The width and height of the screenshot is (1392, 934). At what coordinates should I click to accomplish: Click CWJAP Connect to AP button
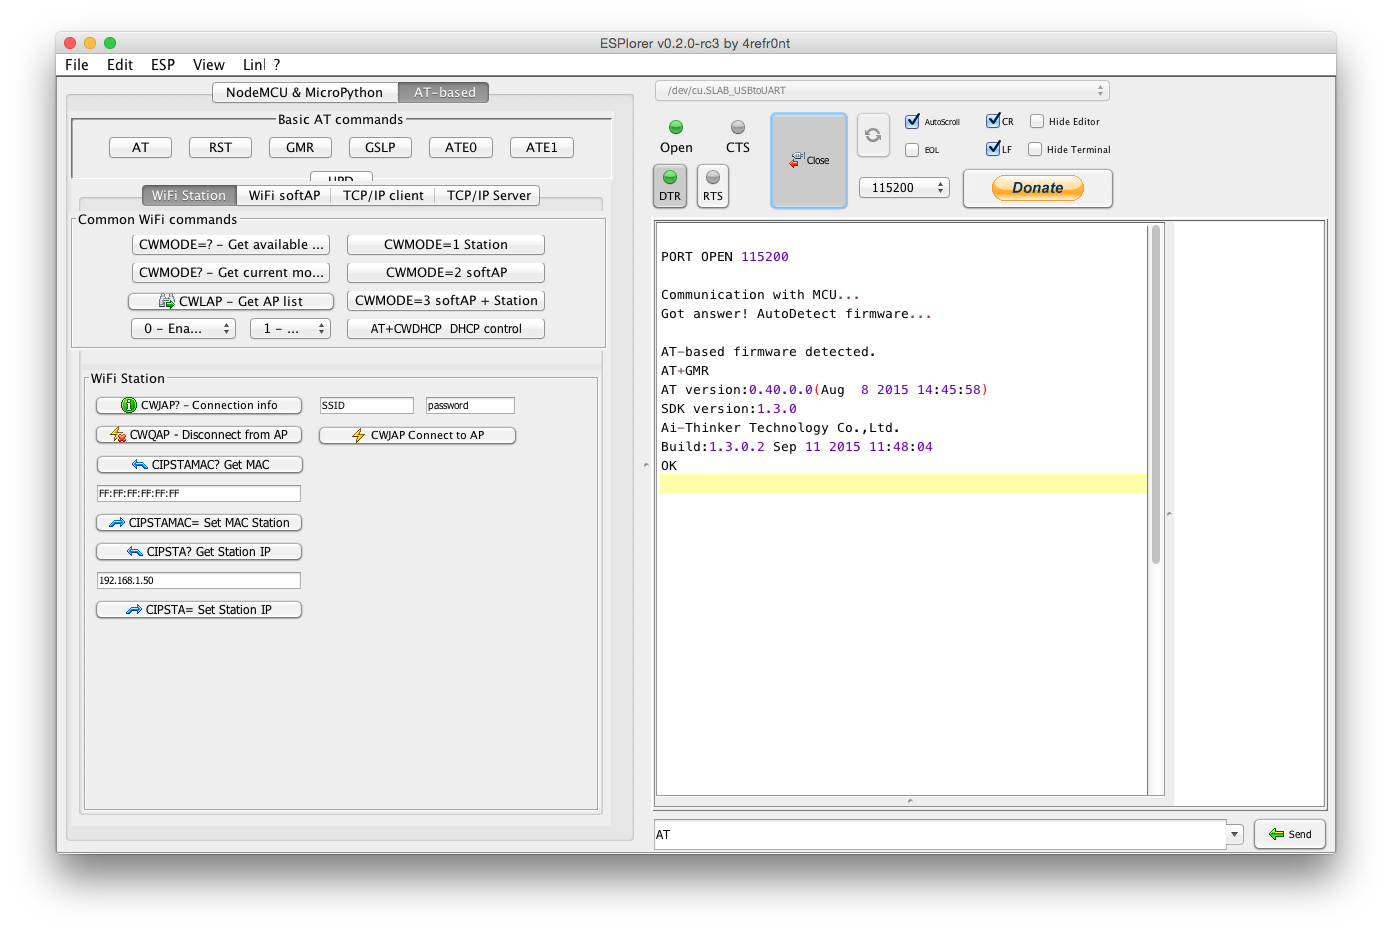(x=417, y=435)
